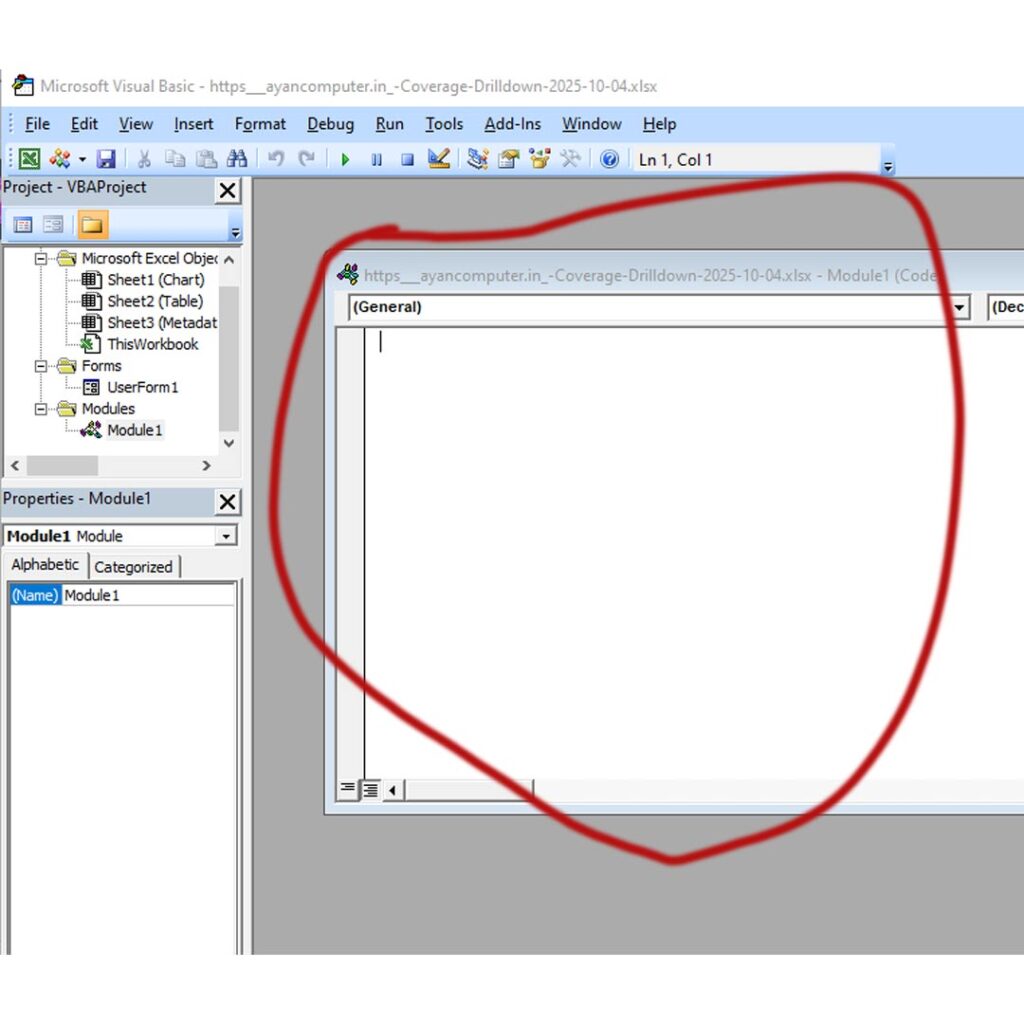The width and height of the screenshot is (1024, 1024).
Task: Run the macro with the green play button
Action: pos(345,159)
